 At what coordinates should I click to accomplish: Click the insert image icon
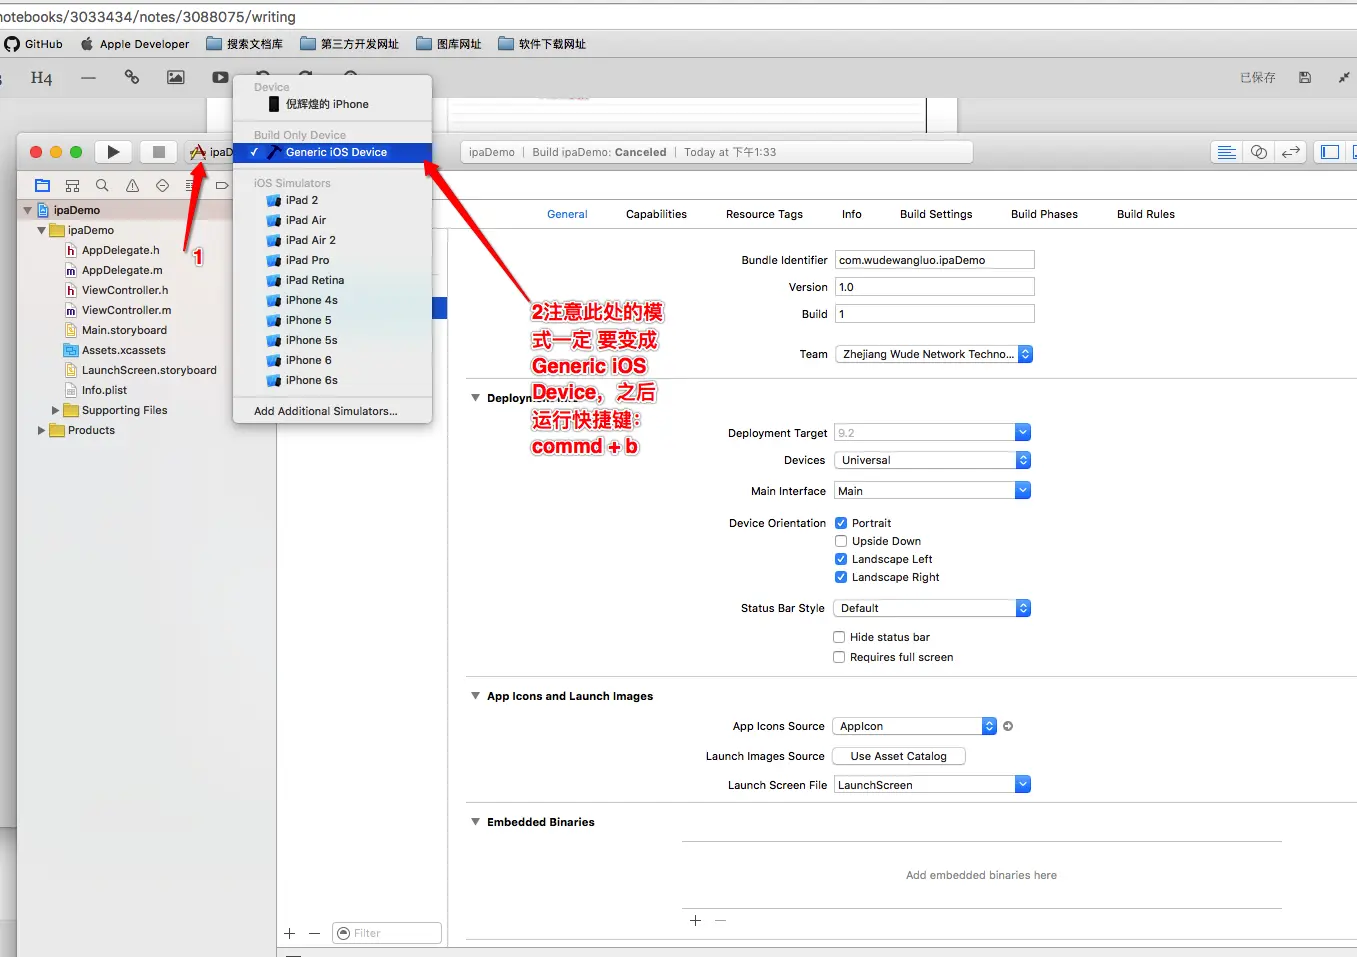pyautogui.click(x=176, y=77)
